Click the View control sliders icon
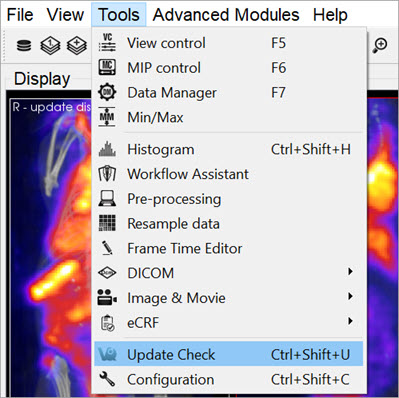This screenshot has height=398, width=399. [x=107, y=43]
